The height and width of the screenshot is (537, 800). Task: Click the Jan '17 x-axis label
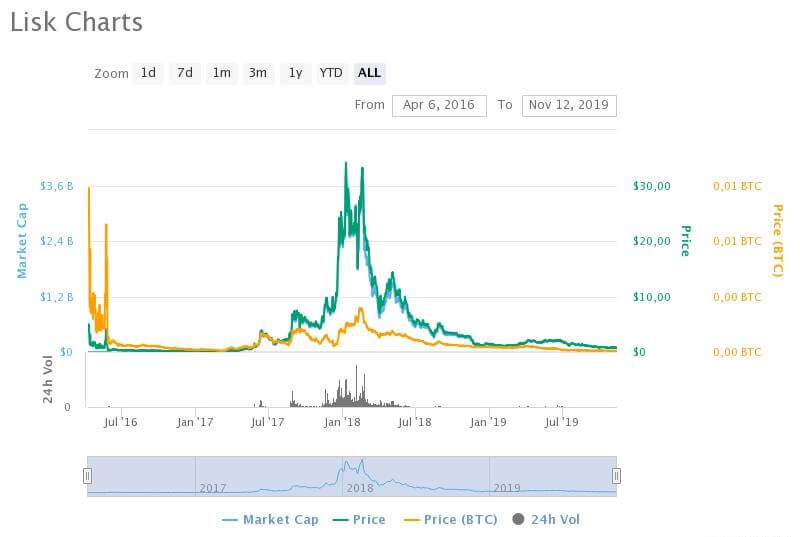coord(195,422)
